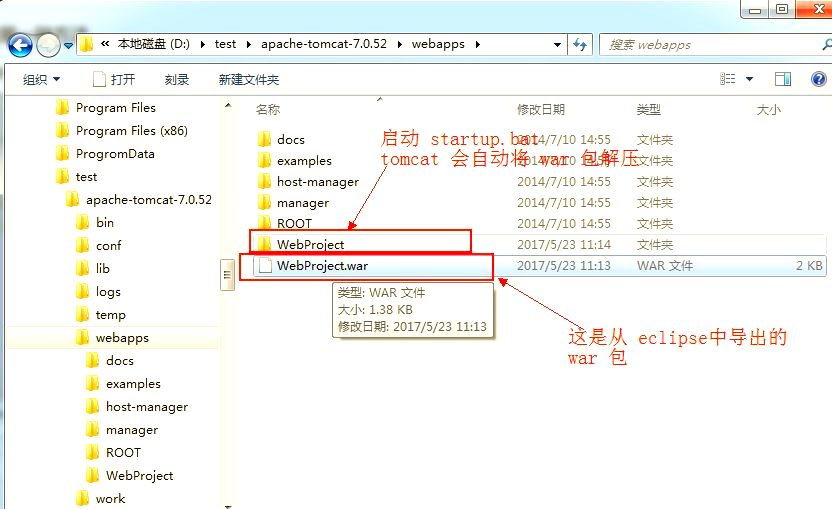Select apache-tomcat-7.0.52 breadcrumb segment
Viewport: 832px width, 509px height.
point(324,44)
